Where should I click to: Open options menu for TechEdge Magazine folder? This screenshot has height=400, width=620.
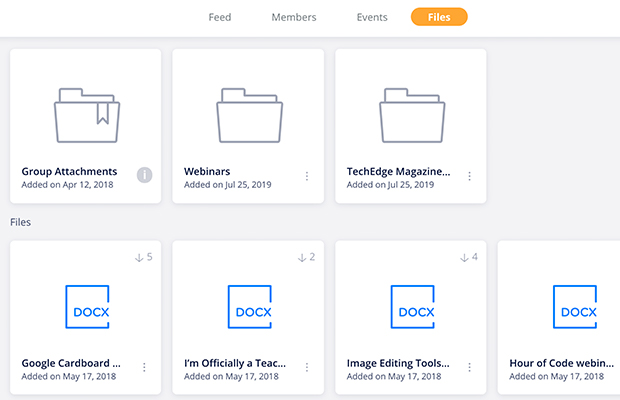[469, 176]
